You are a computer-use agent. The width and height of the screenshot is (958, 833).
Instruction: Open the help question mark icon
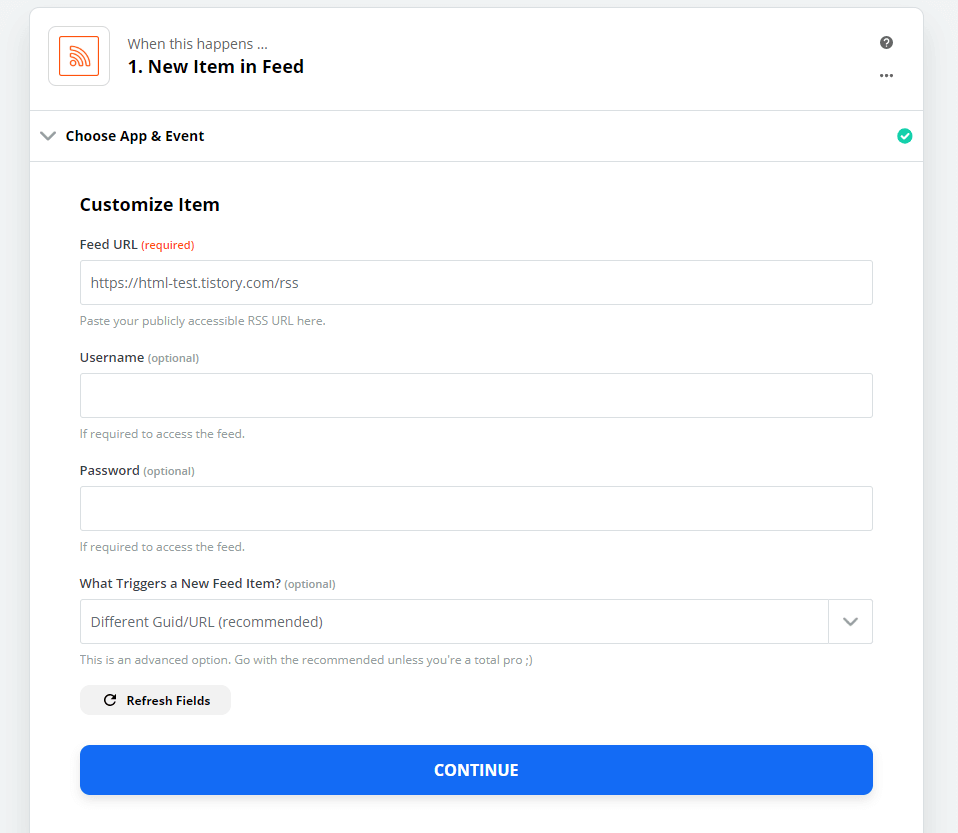[x=886, y=43]
